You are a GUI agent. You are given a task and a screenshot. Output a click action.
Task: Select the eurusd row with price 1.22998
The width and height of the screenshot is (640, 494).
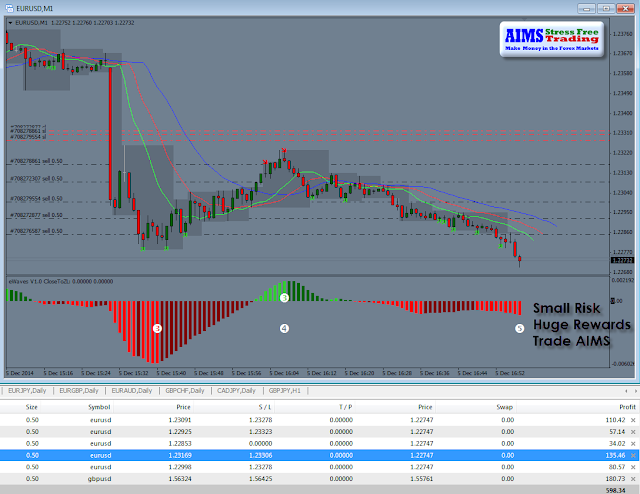pos(318,467)
